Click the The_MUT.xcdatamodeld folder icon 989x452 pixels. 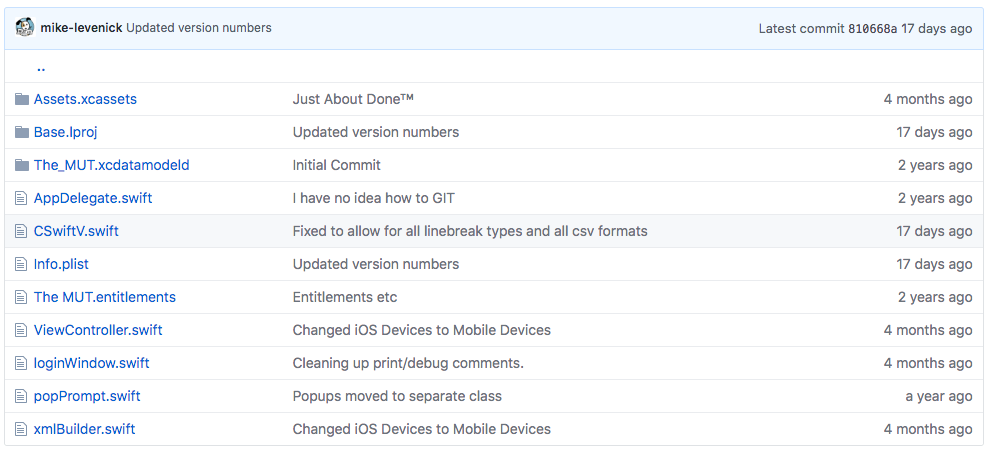pos(22,165)
